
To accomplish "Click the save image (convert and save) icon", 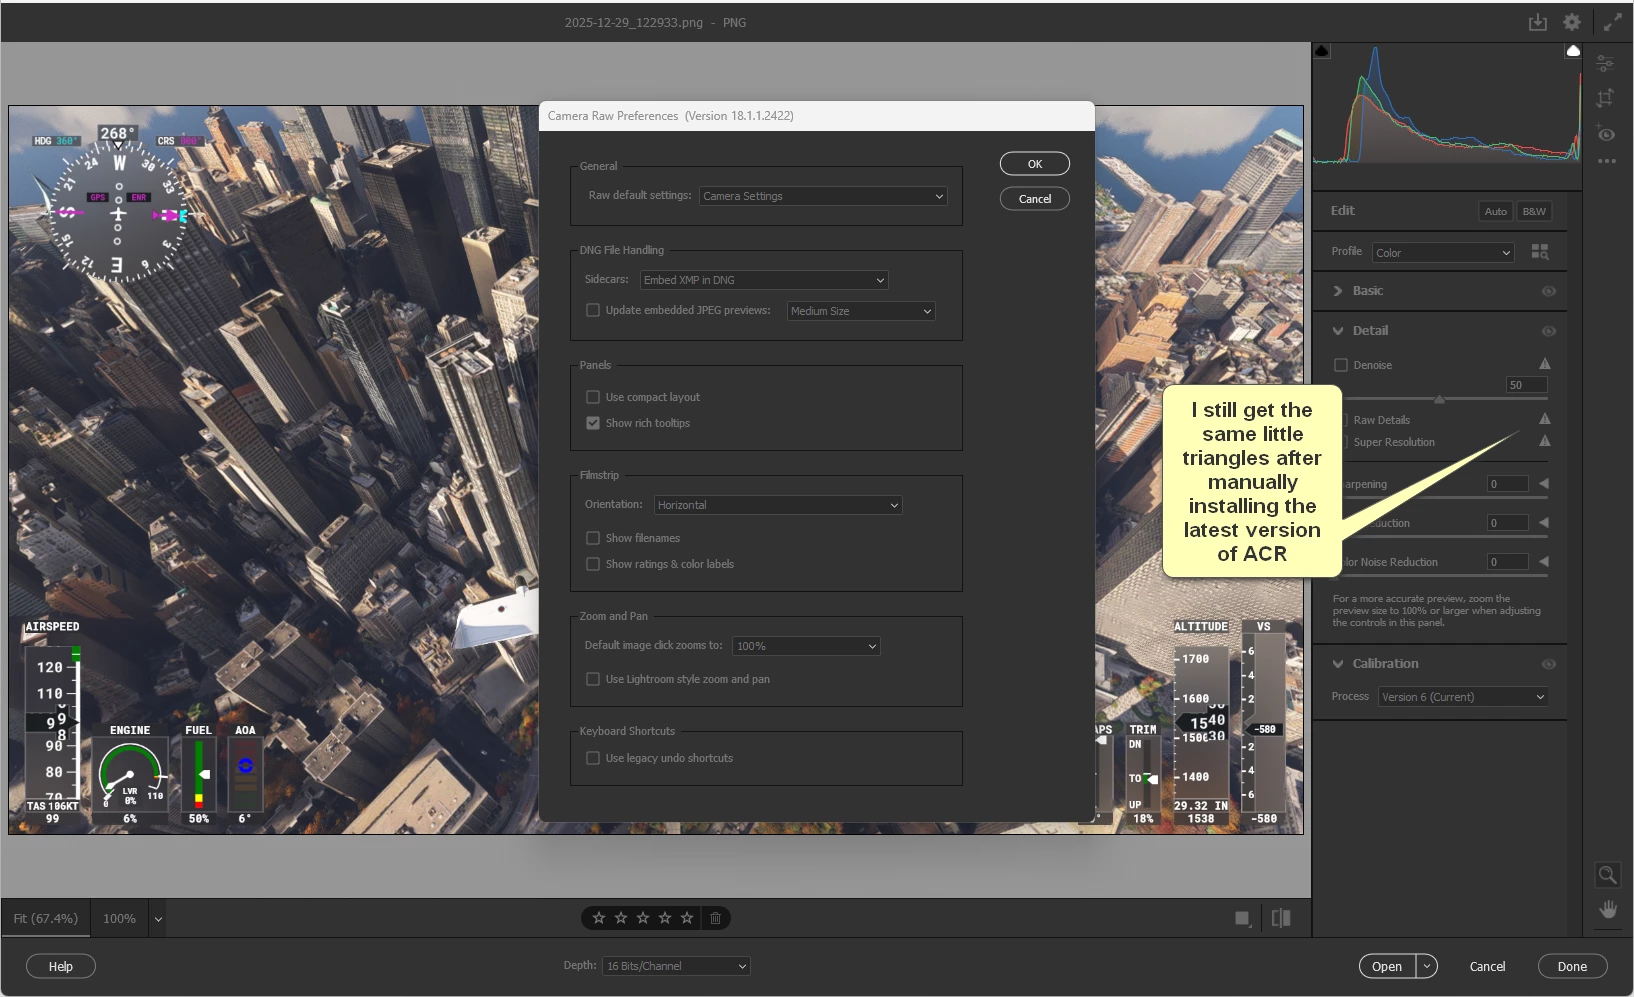I will [1538, 22].
